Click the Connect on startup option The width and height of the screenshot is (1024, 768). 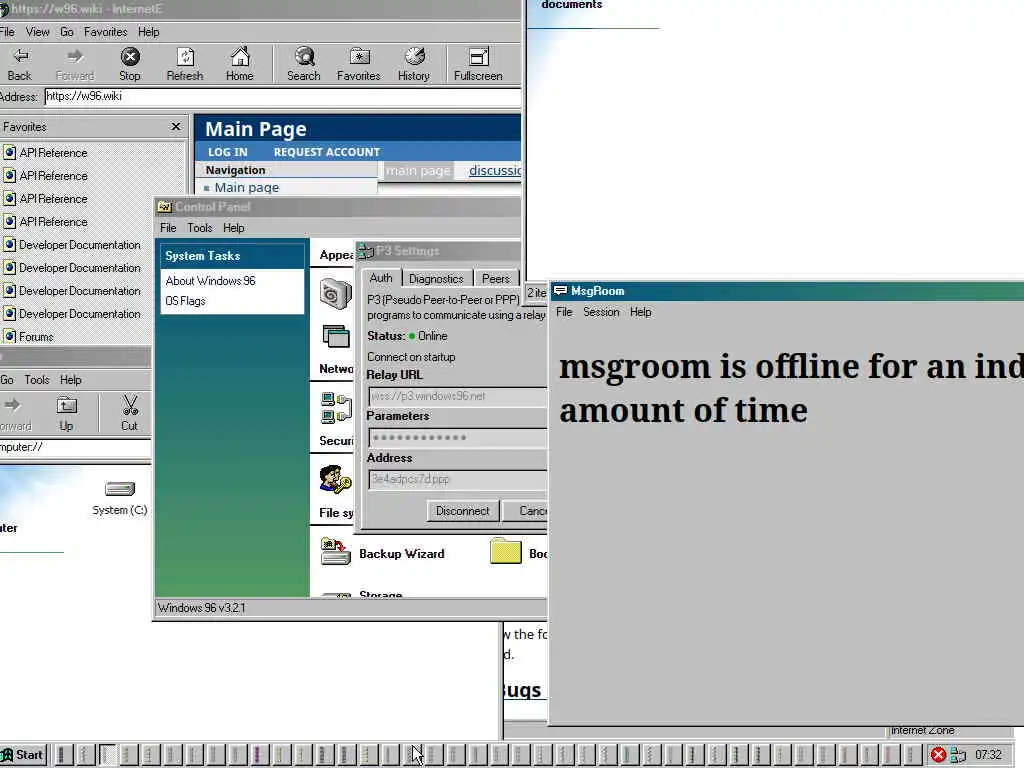pos(411,357)
